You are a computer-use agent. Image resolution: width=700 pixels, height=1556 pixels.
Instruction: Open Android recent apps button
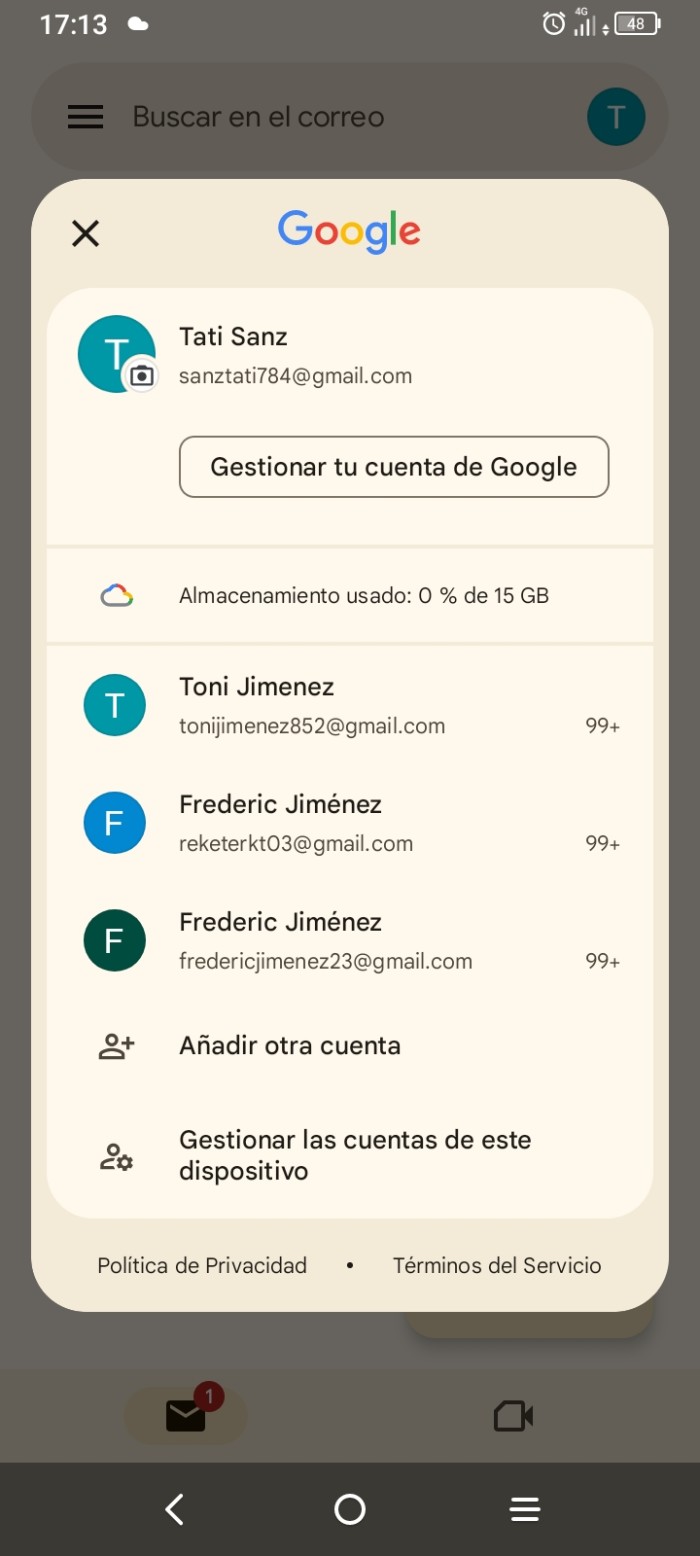click(524, 1509)
